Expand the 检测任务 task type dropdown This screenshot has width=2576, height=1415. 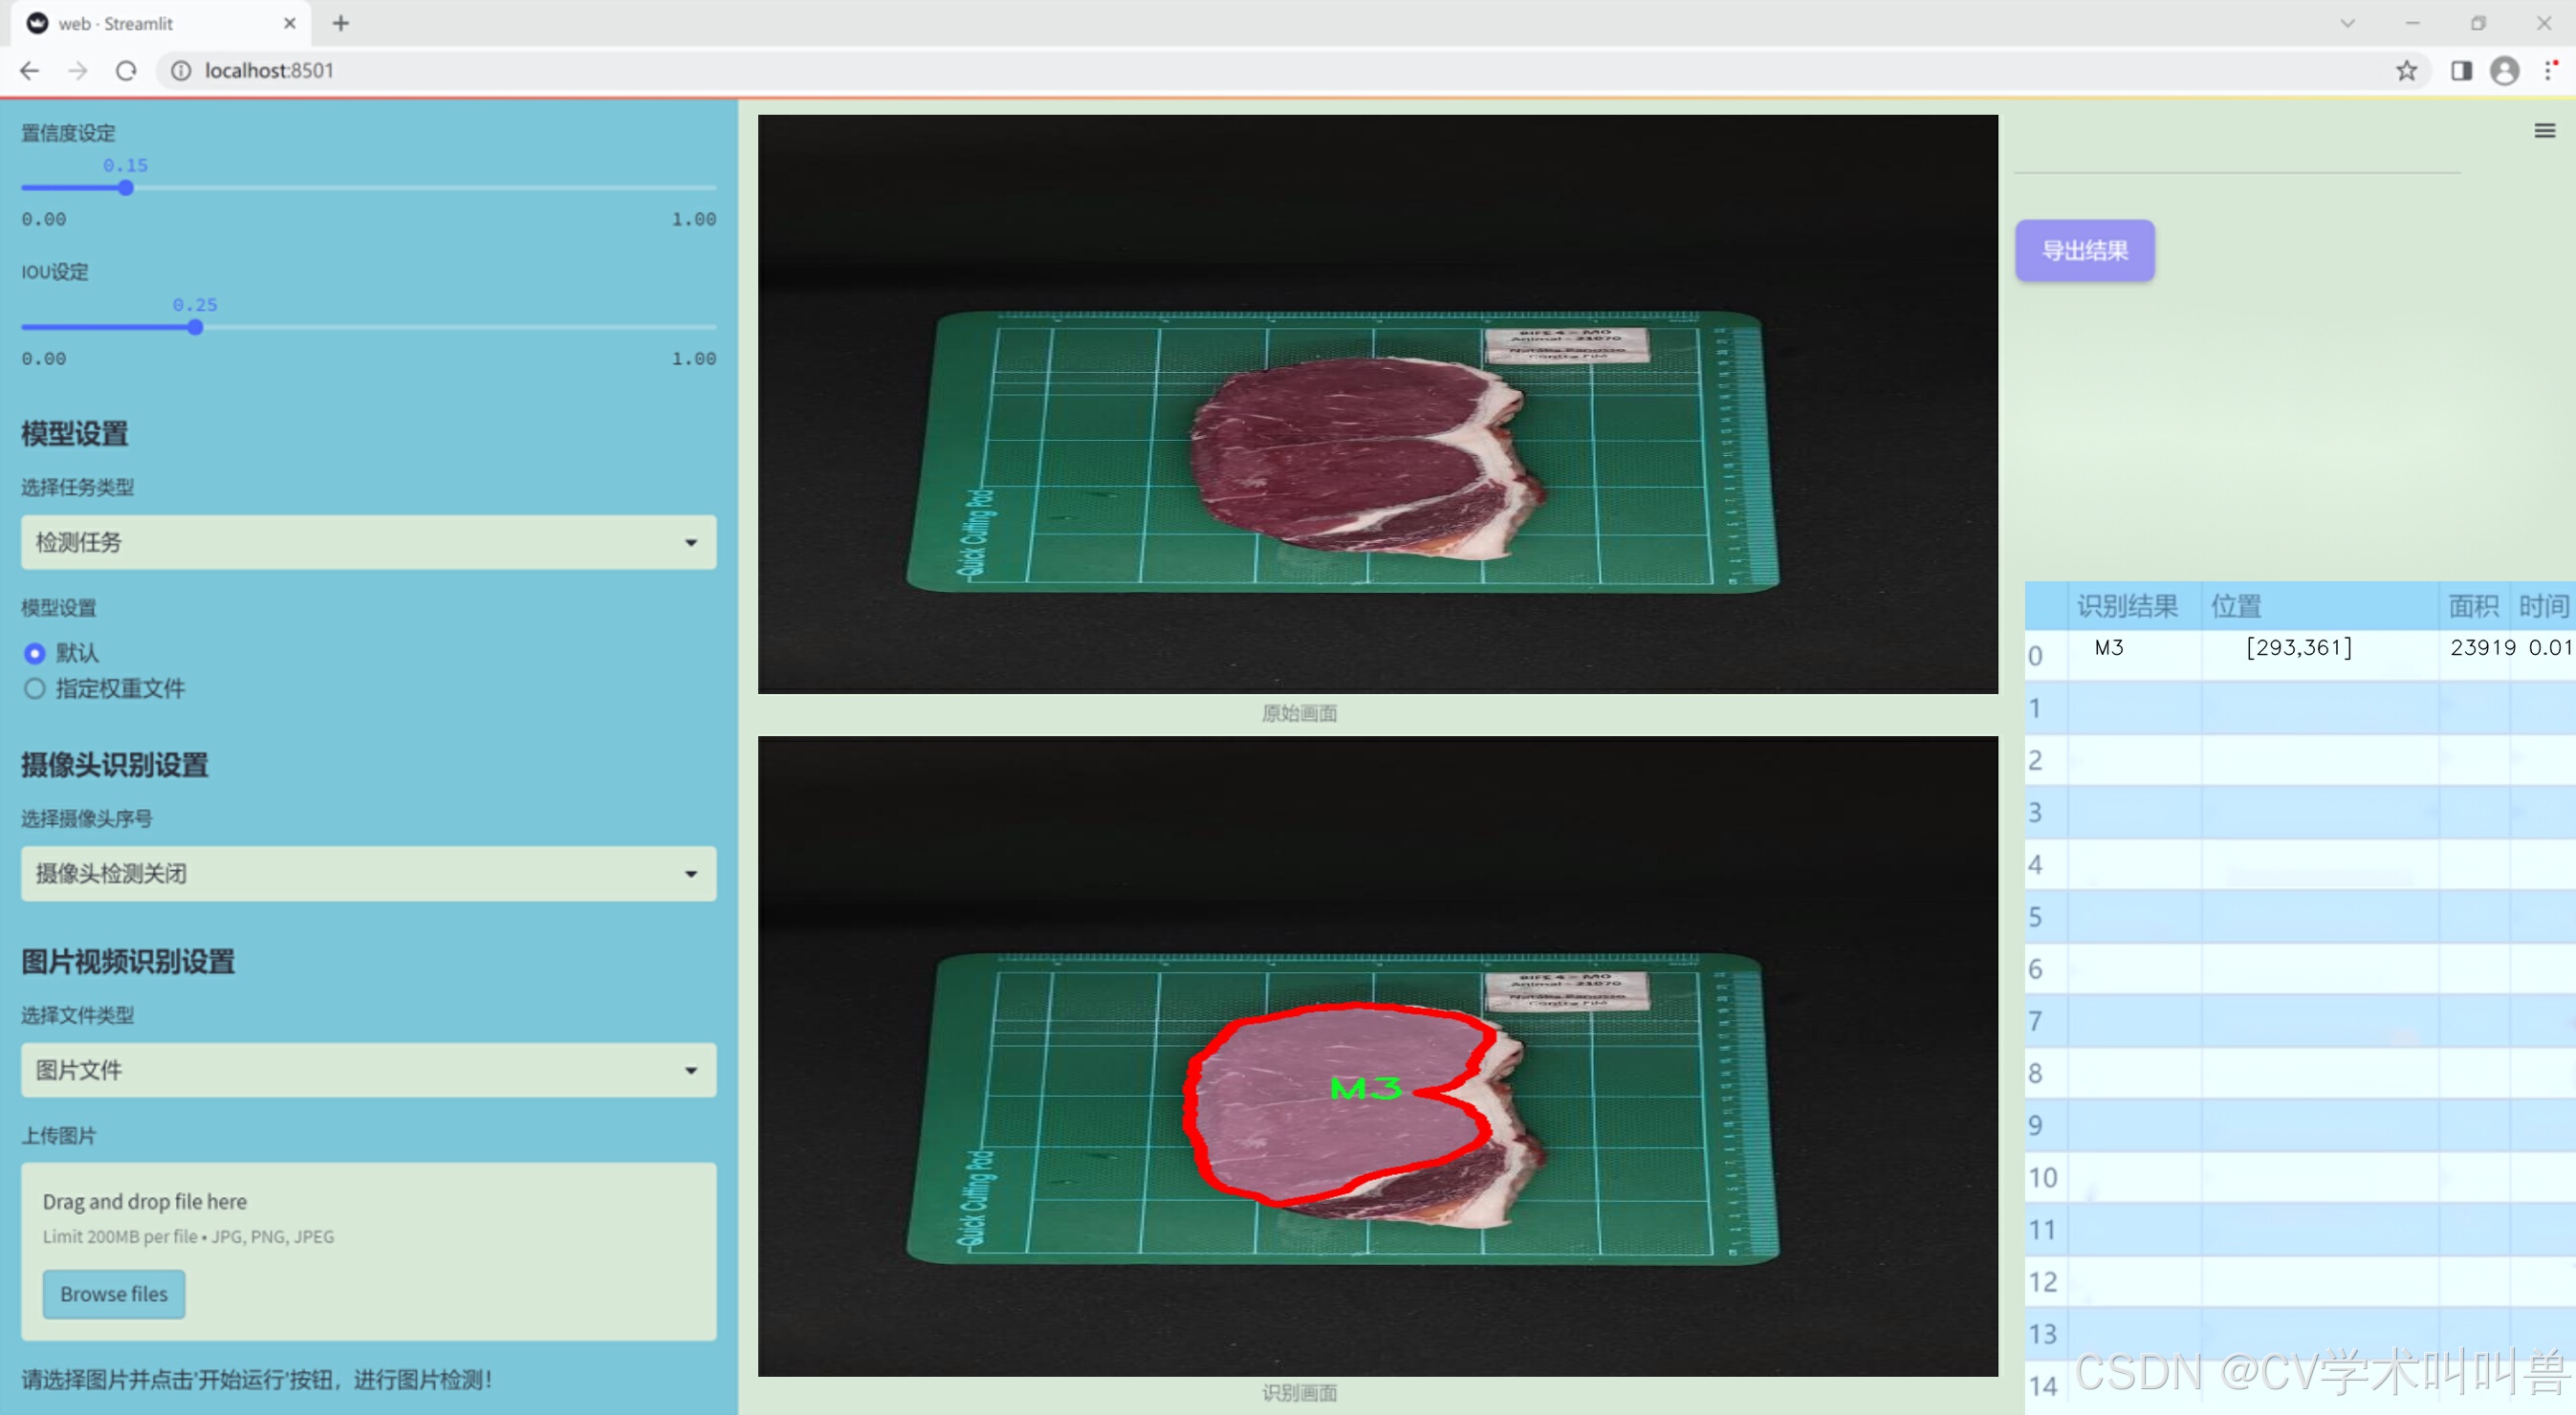(368, 542)
